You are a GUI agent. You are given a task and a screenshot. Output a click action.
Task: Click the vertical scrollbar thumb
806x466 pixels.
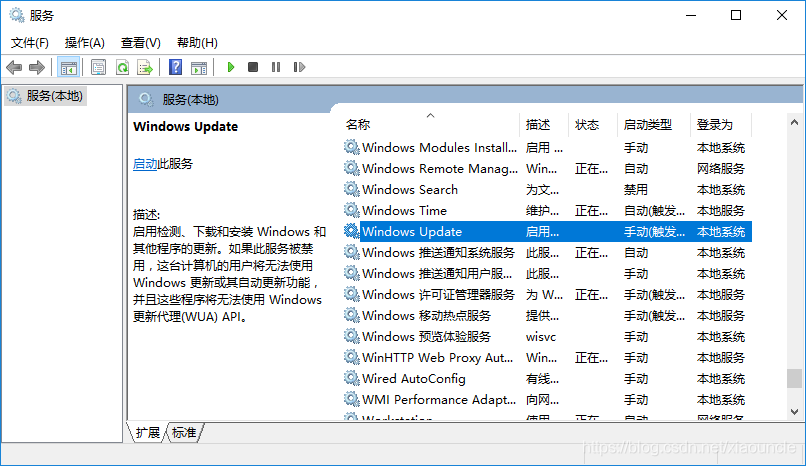[x=794, y=379]
